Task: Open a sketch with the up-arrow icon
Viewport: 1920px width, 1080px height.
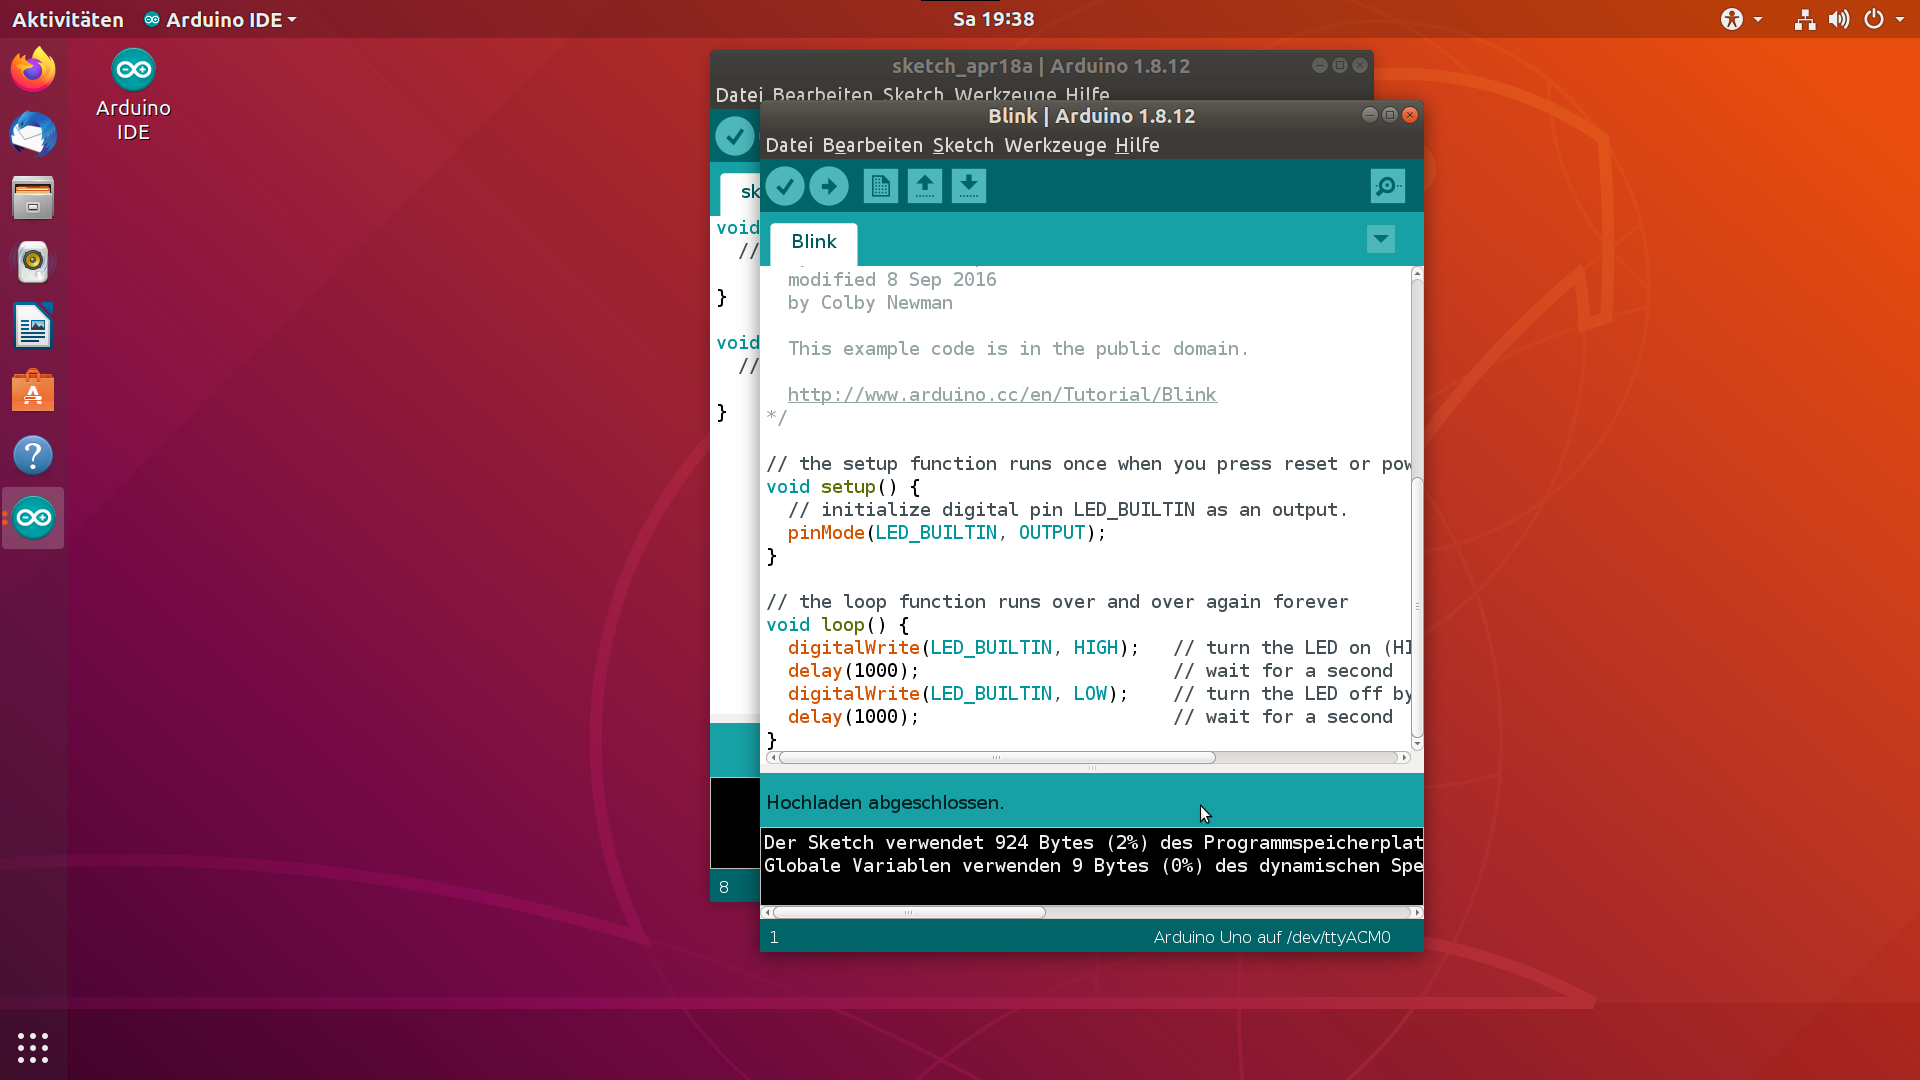Action: point(925,186)
